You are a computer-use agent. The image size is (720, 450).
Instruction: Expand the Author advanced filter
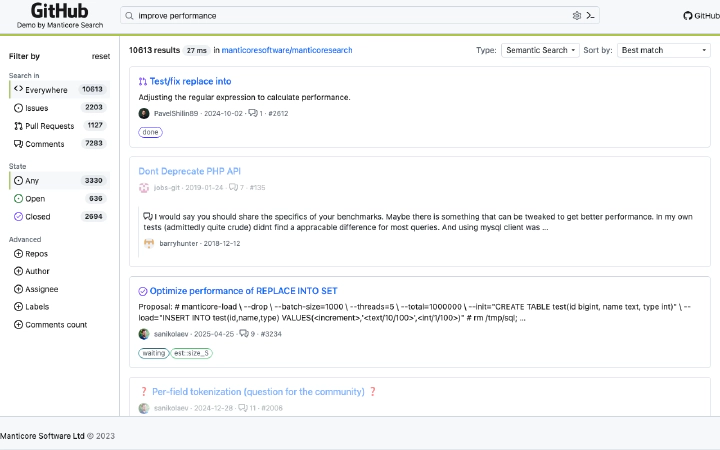point(32,271)
